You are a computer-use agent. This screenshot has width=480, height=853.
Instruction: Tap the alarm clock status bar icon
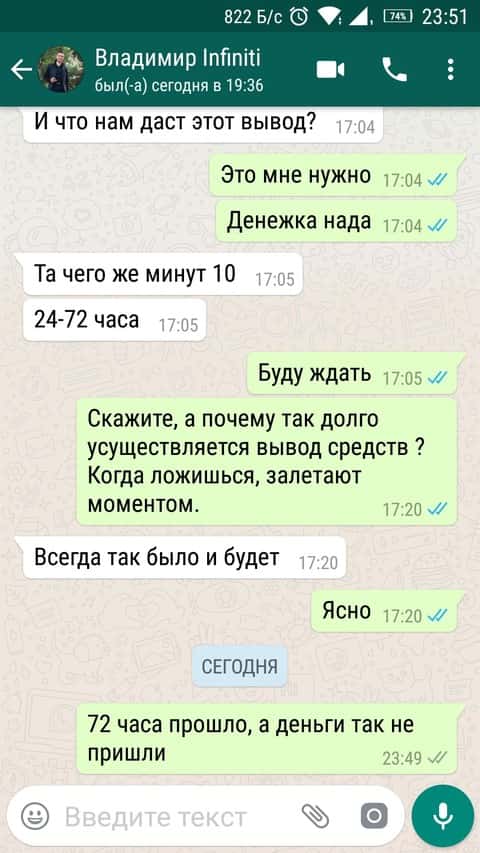(299, 16)
